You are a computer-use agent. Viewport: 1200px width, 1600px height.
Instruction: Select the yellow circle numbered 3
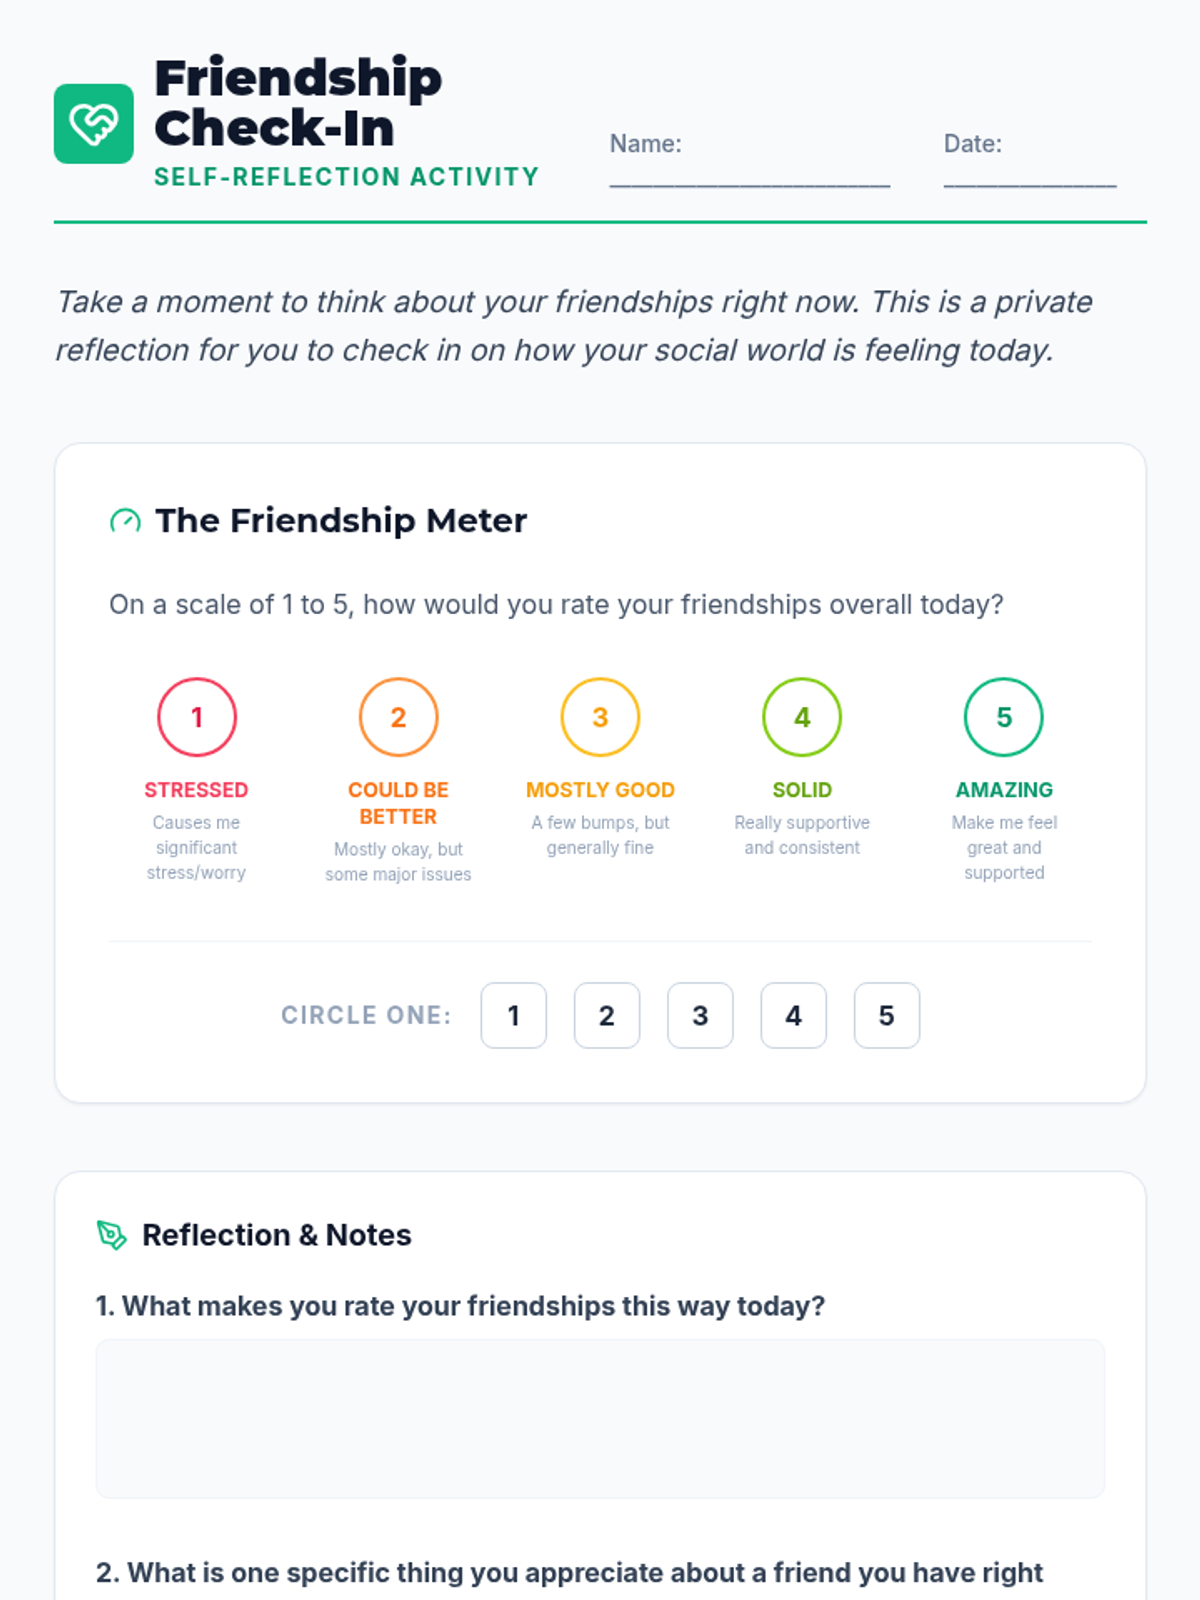click(x=600, y=717)
